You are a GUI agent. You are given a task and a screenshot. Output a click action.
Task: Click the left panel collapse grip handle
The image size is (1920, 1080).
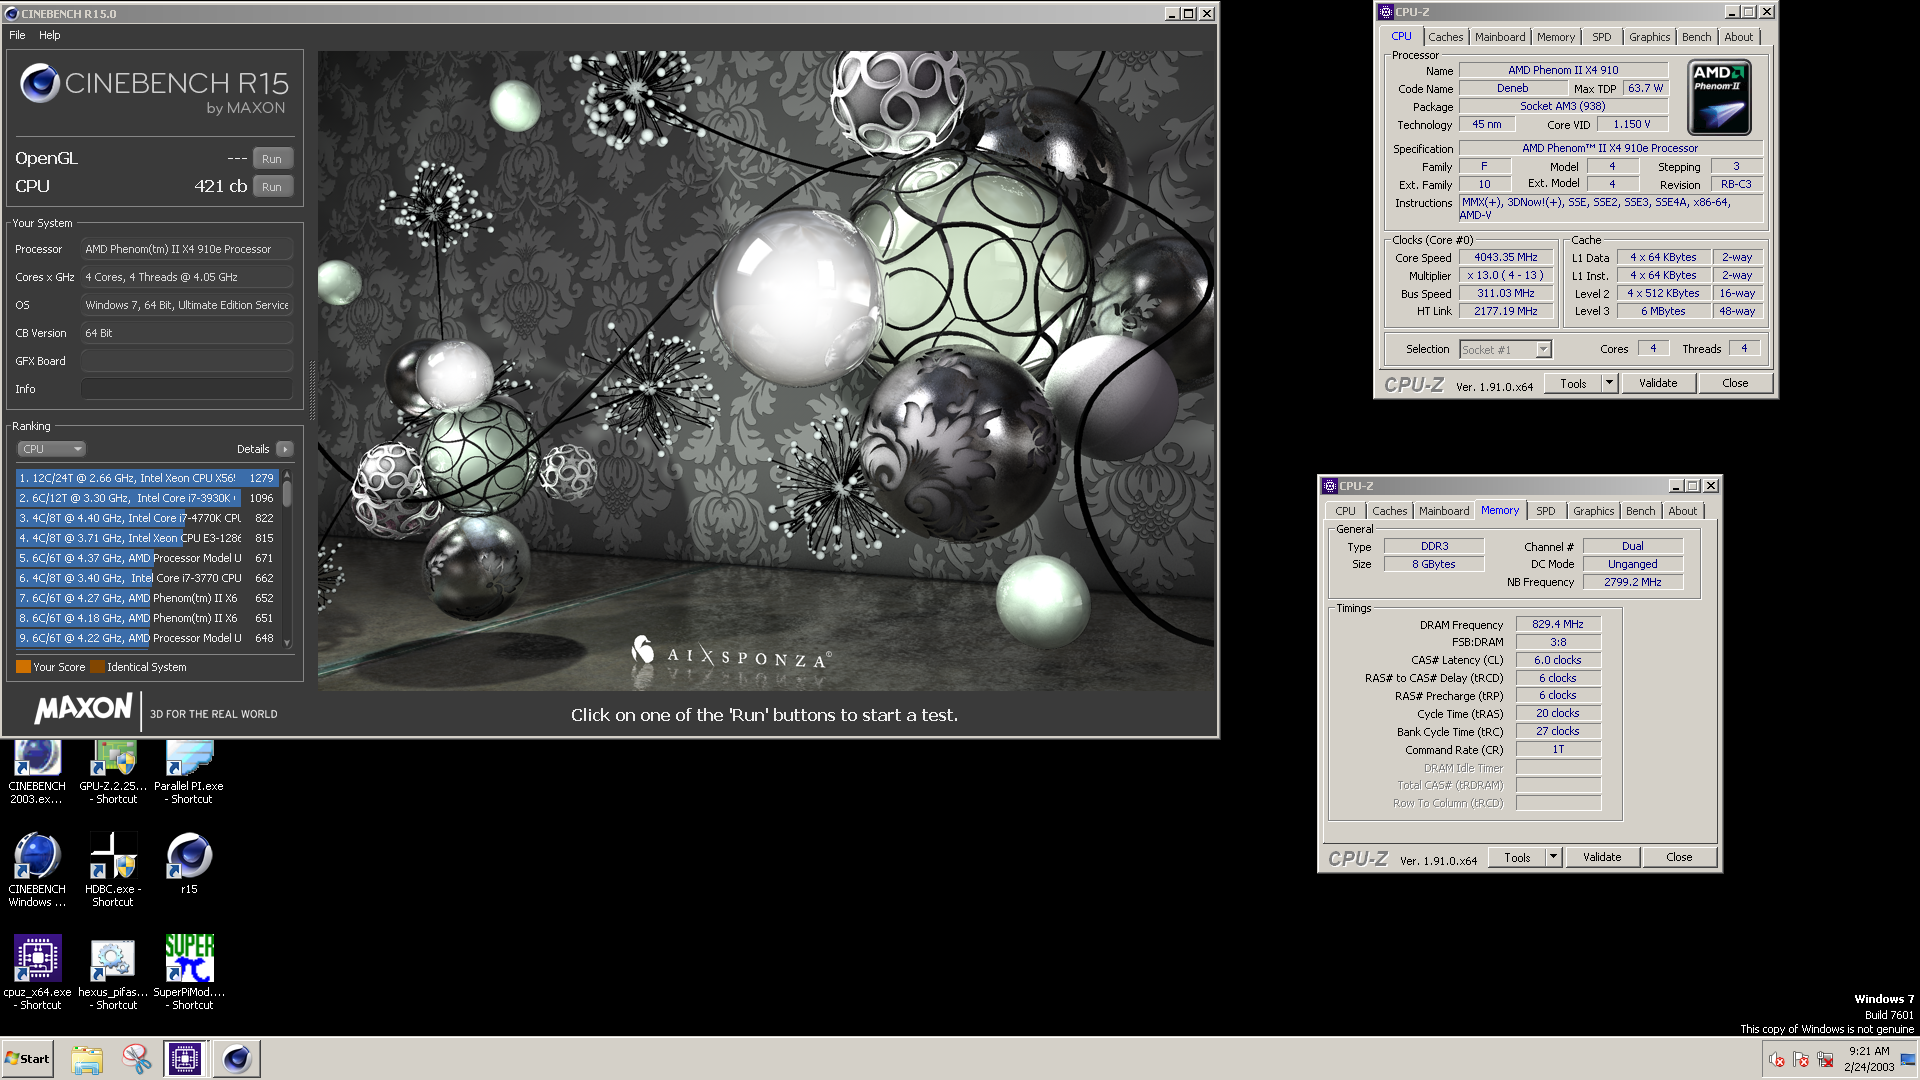pyautogui.click(x=312, y=390)
